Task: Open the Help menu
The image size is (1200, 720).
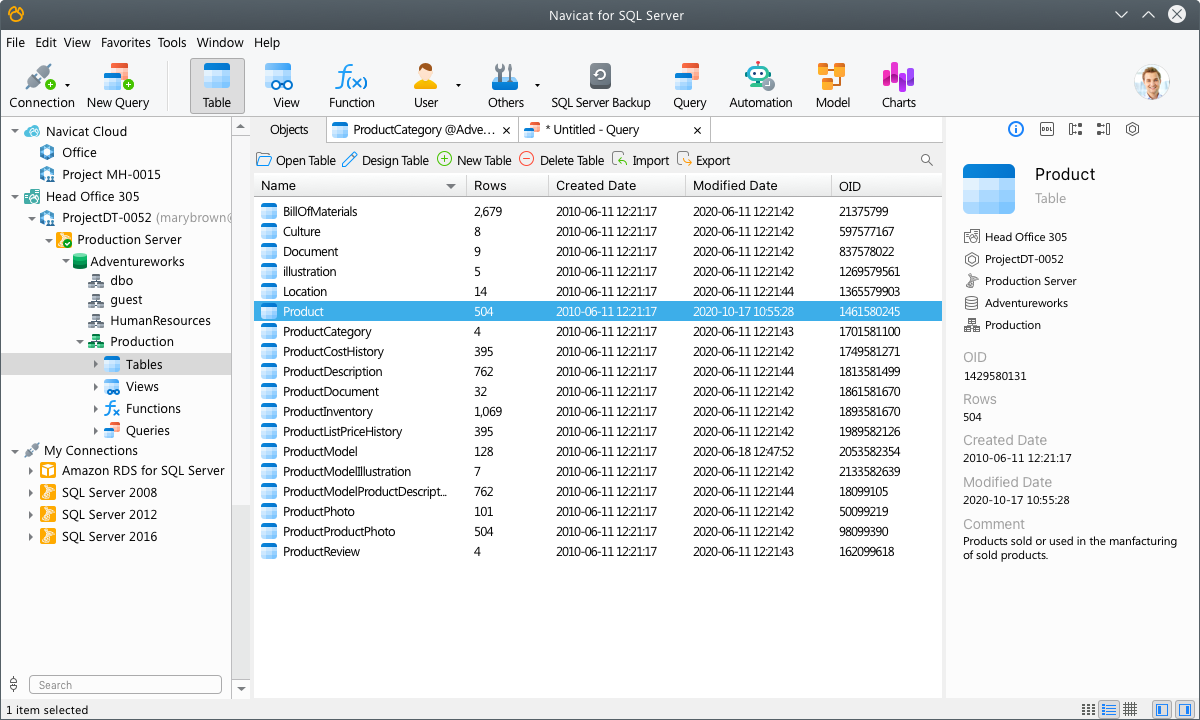Action: 267,43
